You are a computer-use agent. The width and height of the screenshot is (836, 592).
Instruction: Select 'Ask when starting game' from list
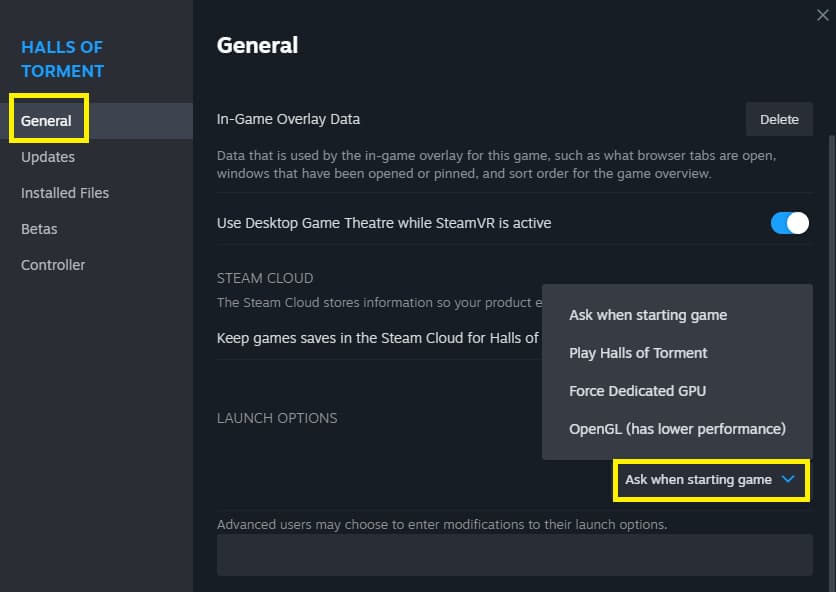coord(648,315)
